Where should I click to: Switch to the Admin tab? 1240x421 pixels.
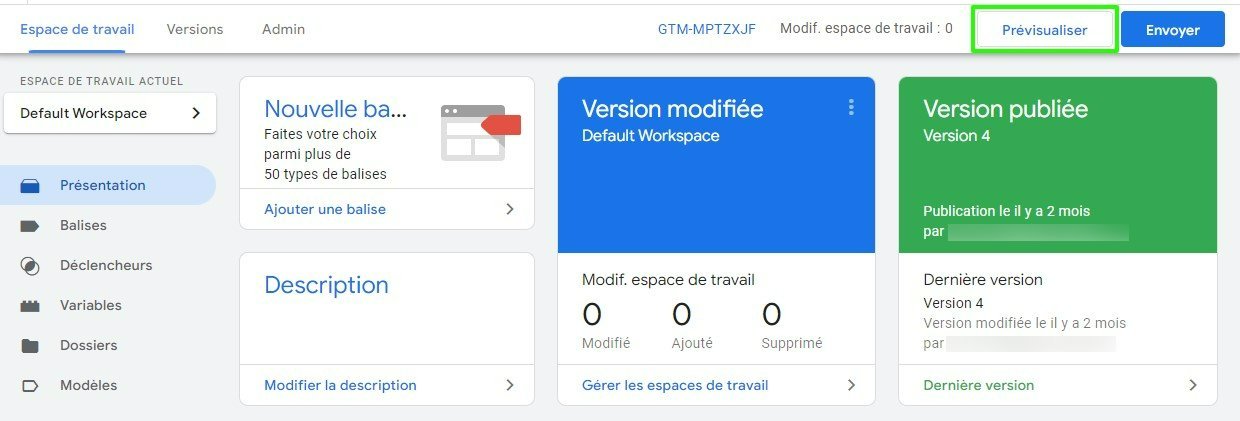pos(283,30)
